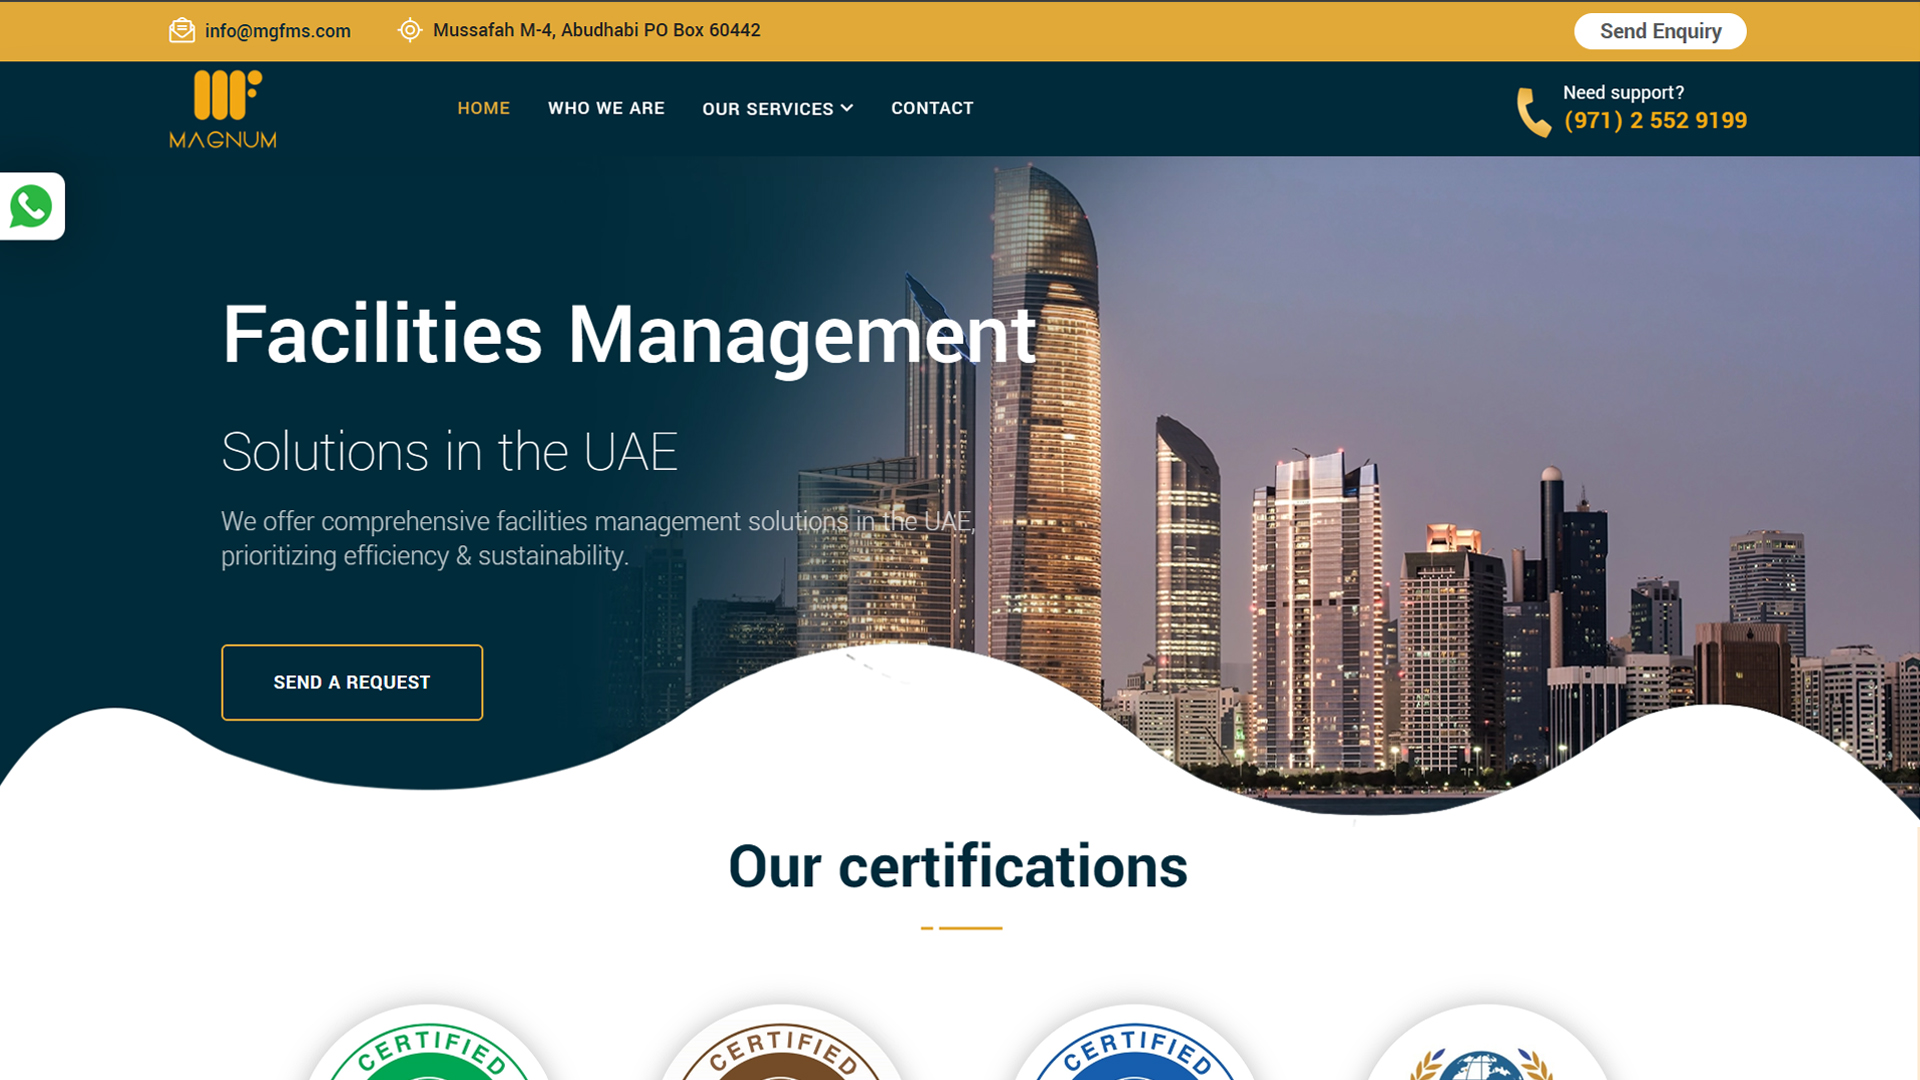Navigate to the Contact page

pyautogui.click(x=932, y=108)
